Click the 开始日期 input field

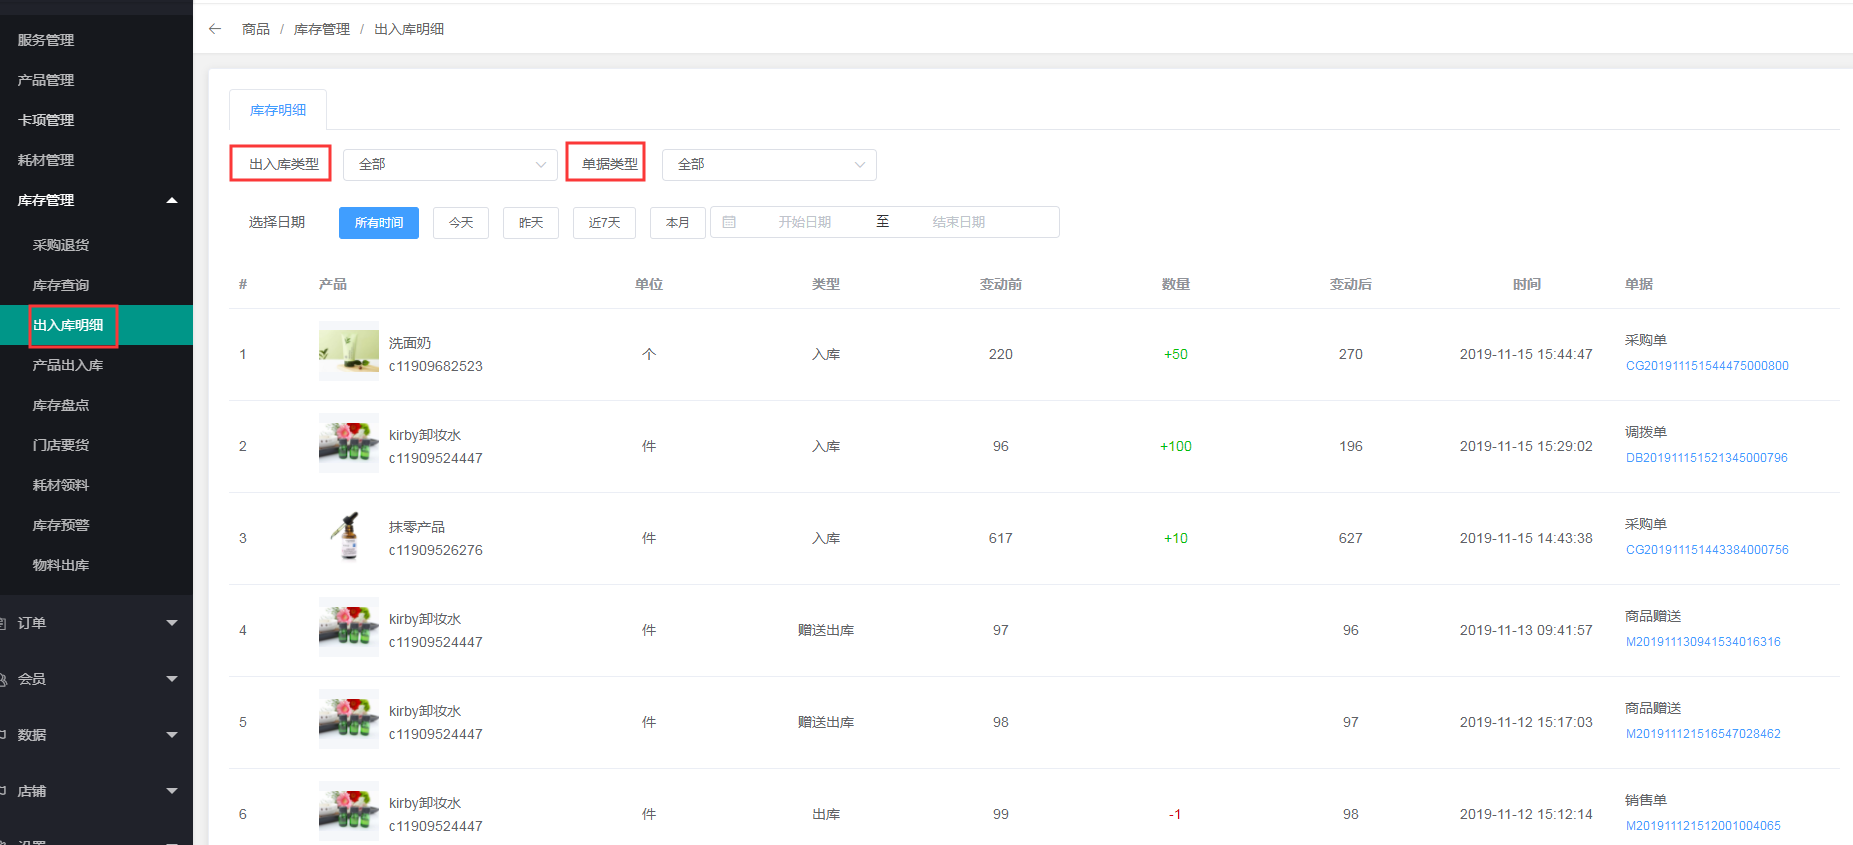point(805,222)
